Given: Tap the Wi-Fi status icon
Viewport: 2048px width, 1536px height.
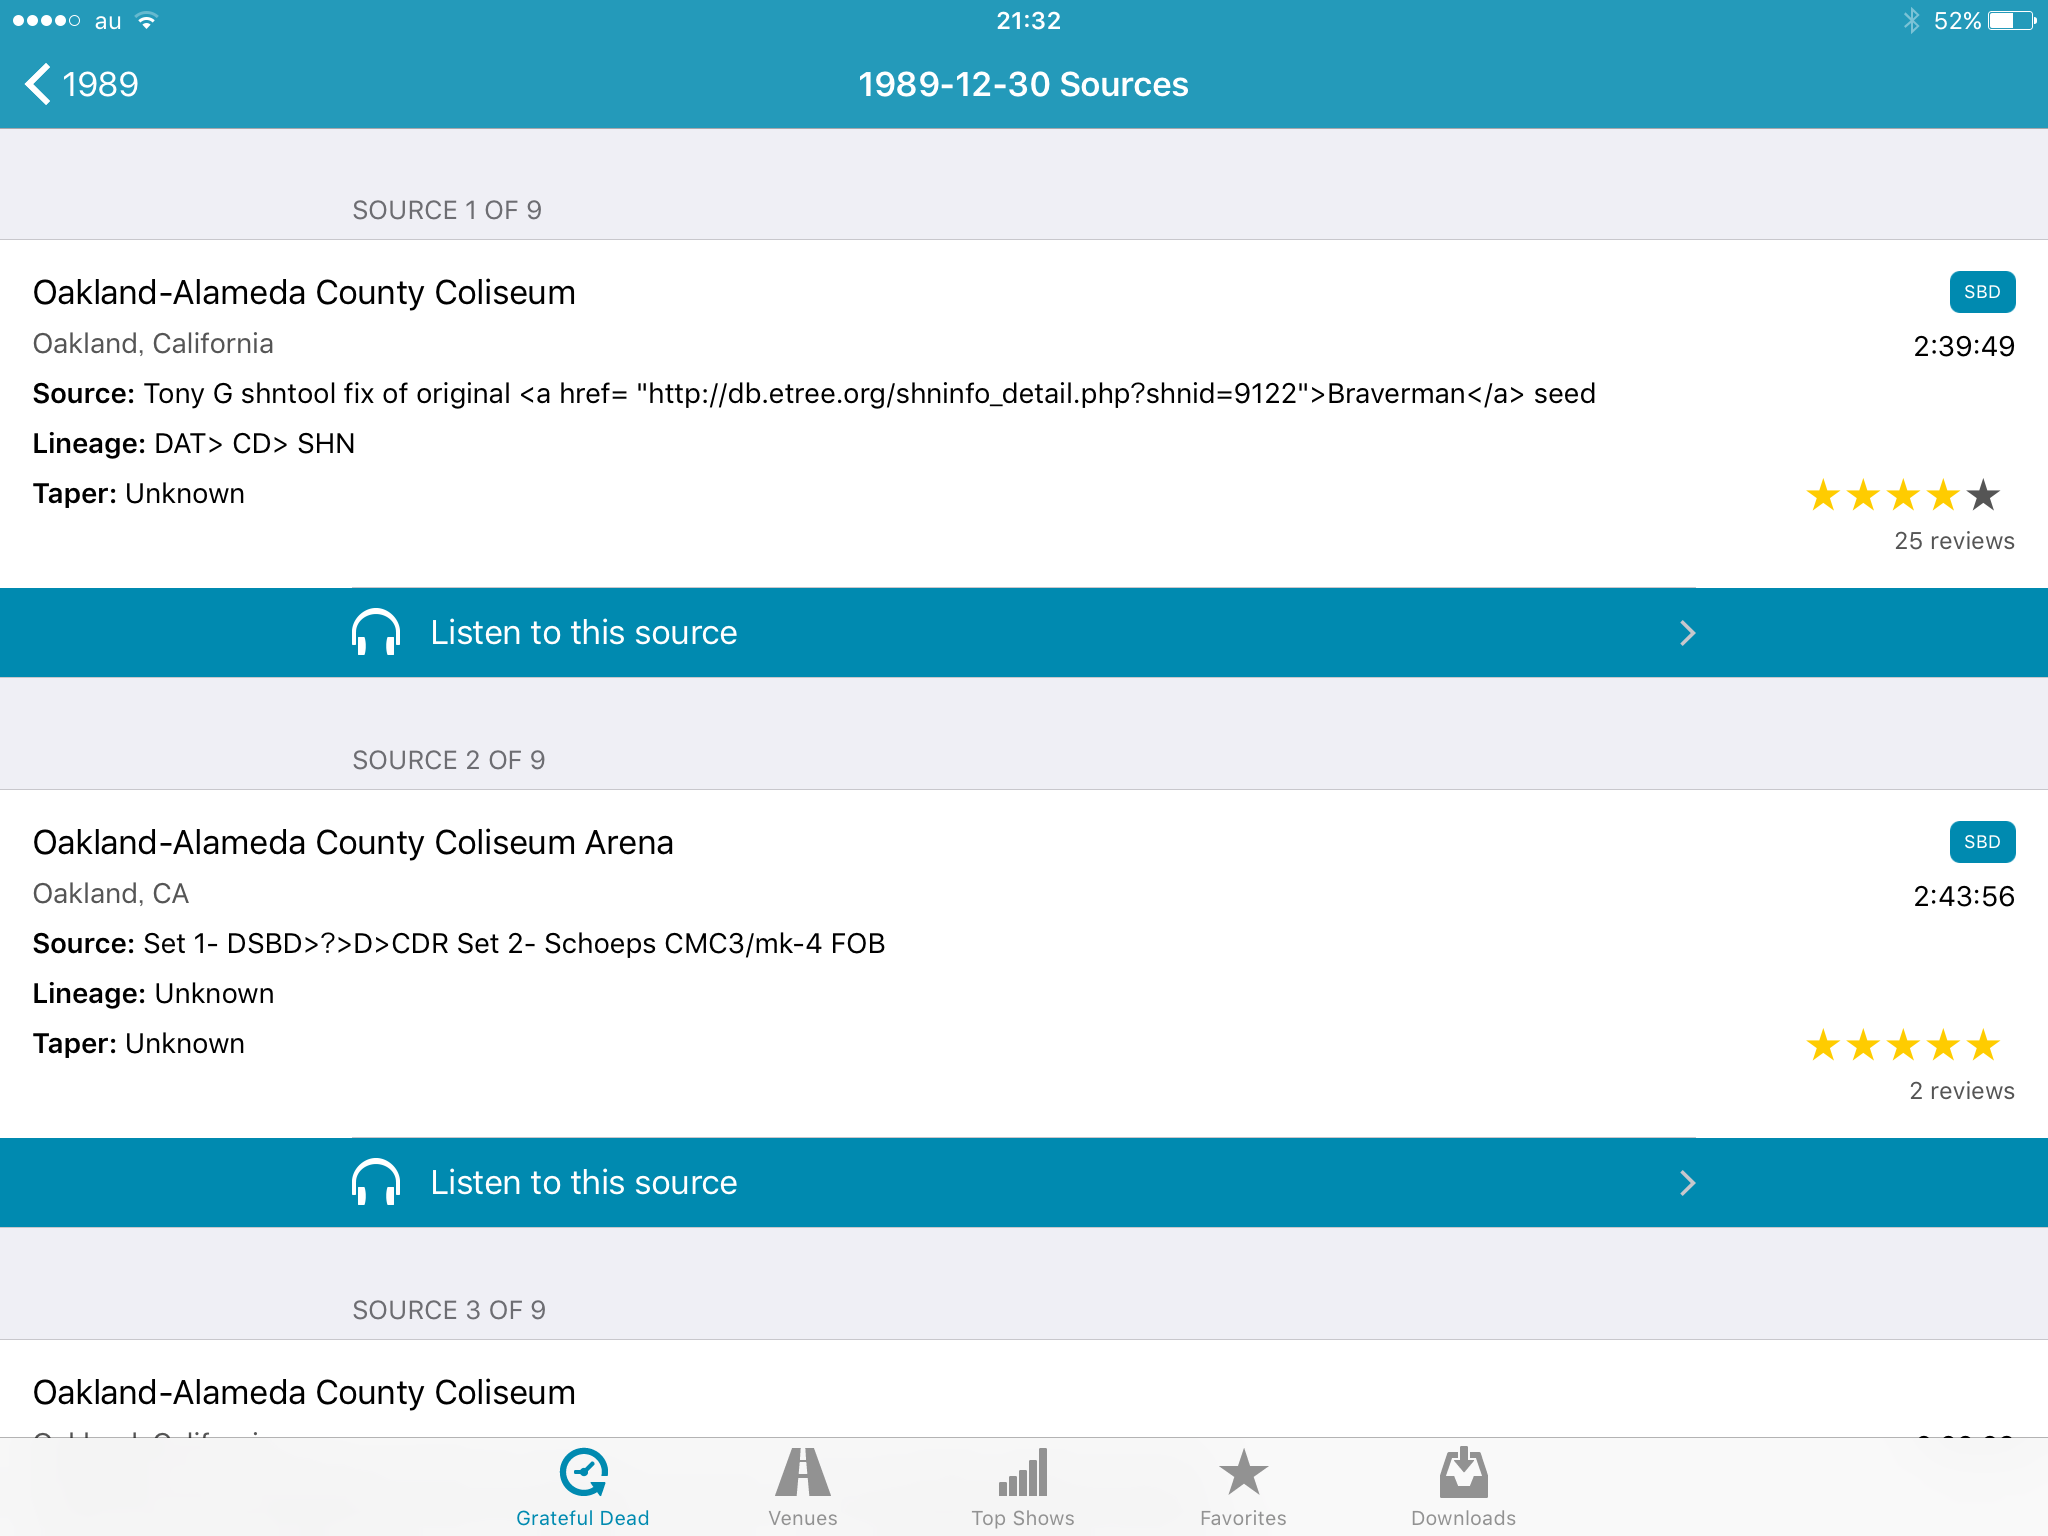Looking at the screenshot, I should [x=147, y=21].
